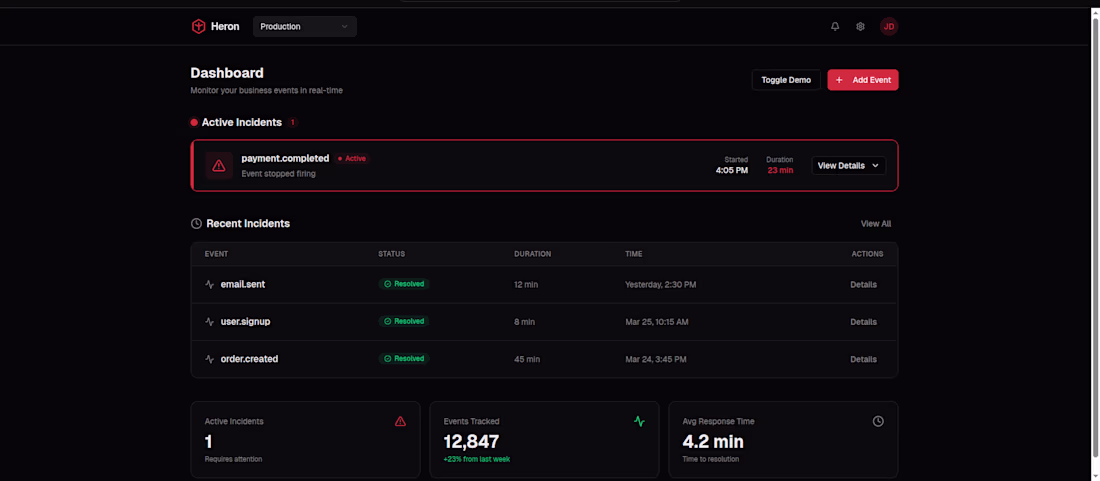Sort by the TIME column header

click(633, 254)
